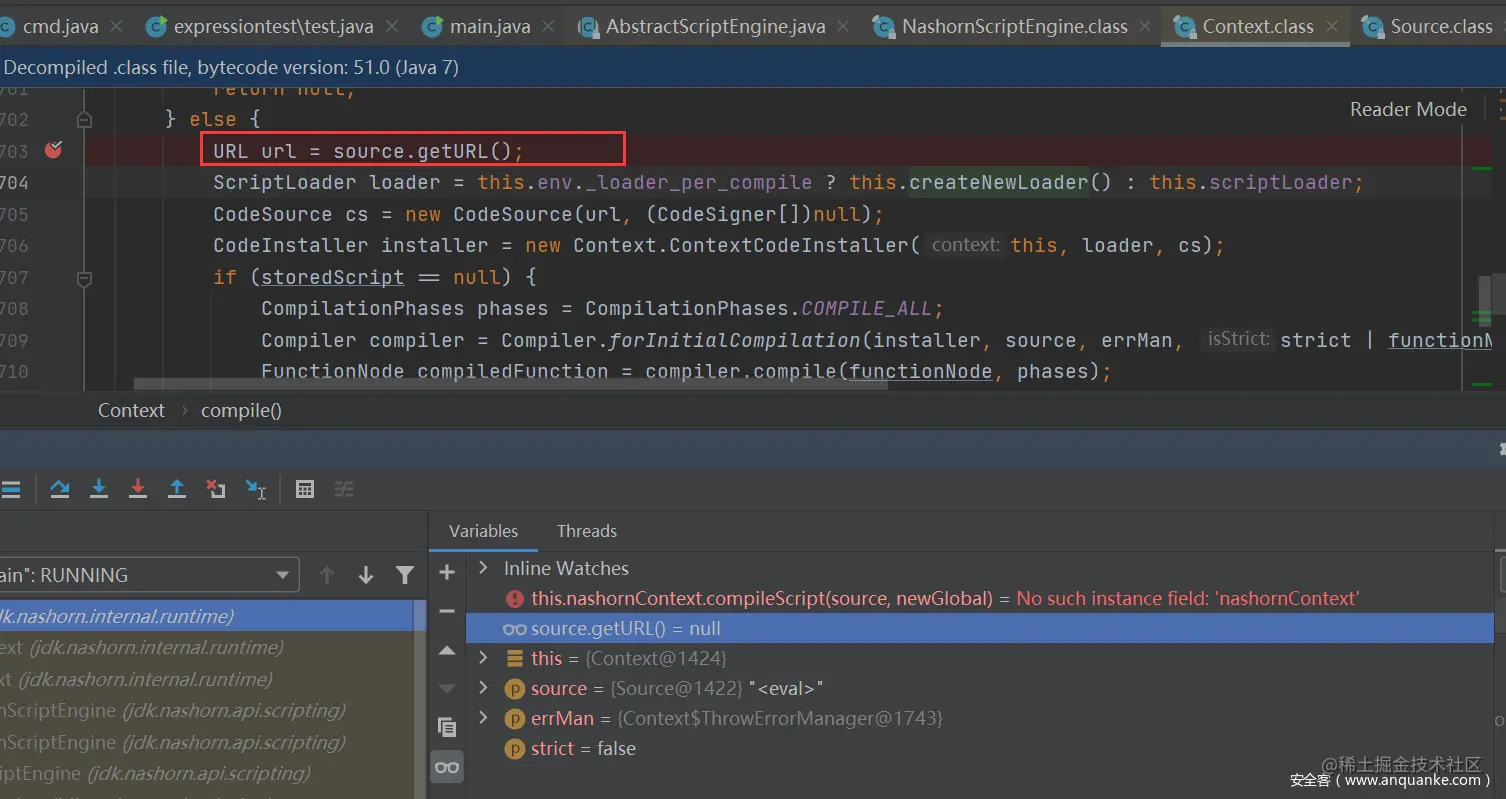Click the Step Over debugger icon
Viewport: 1506px width, 799px height.
click(x=60, y=489)
